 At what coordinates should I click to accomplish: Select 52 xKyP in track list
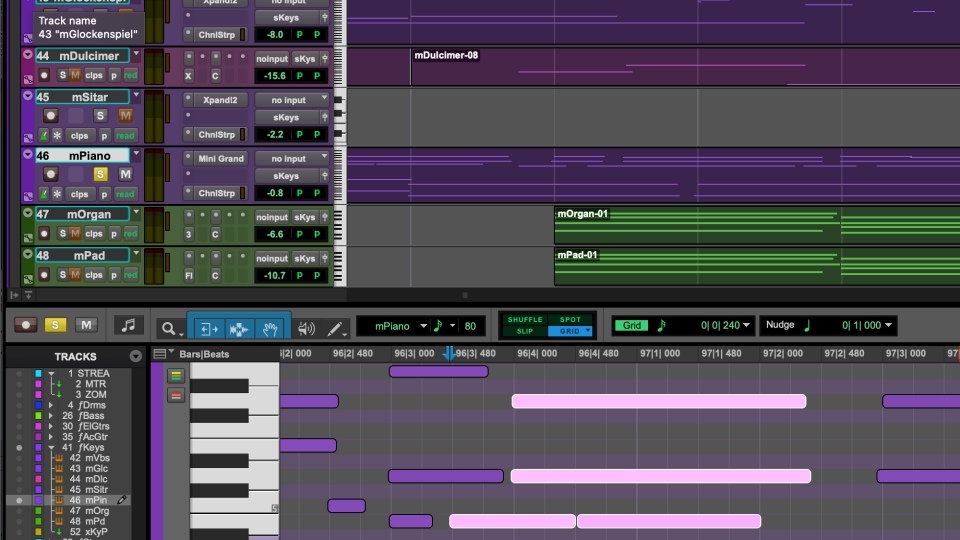[x=88, y=532]
